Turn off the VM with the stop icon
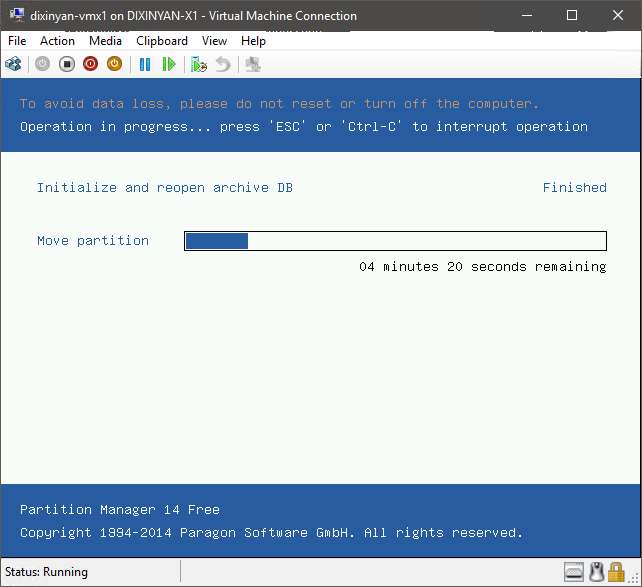642x587 pixels. [x=67, y=64]
